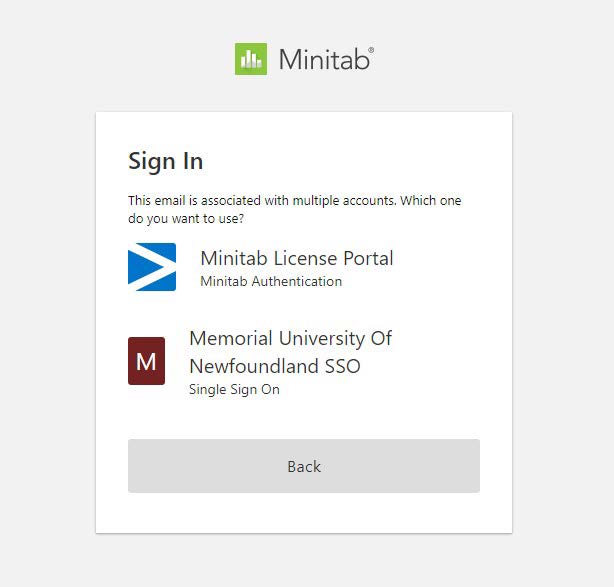The height and width of the screenshot is (587, 614).
Task: Click the word Newfoundland in SSO option
Action: [254, 367]
